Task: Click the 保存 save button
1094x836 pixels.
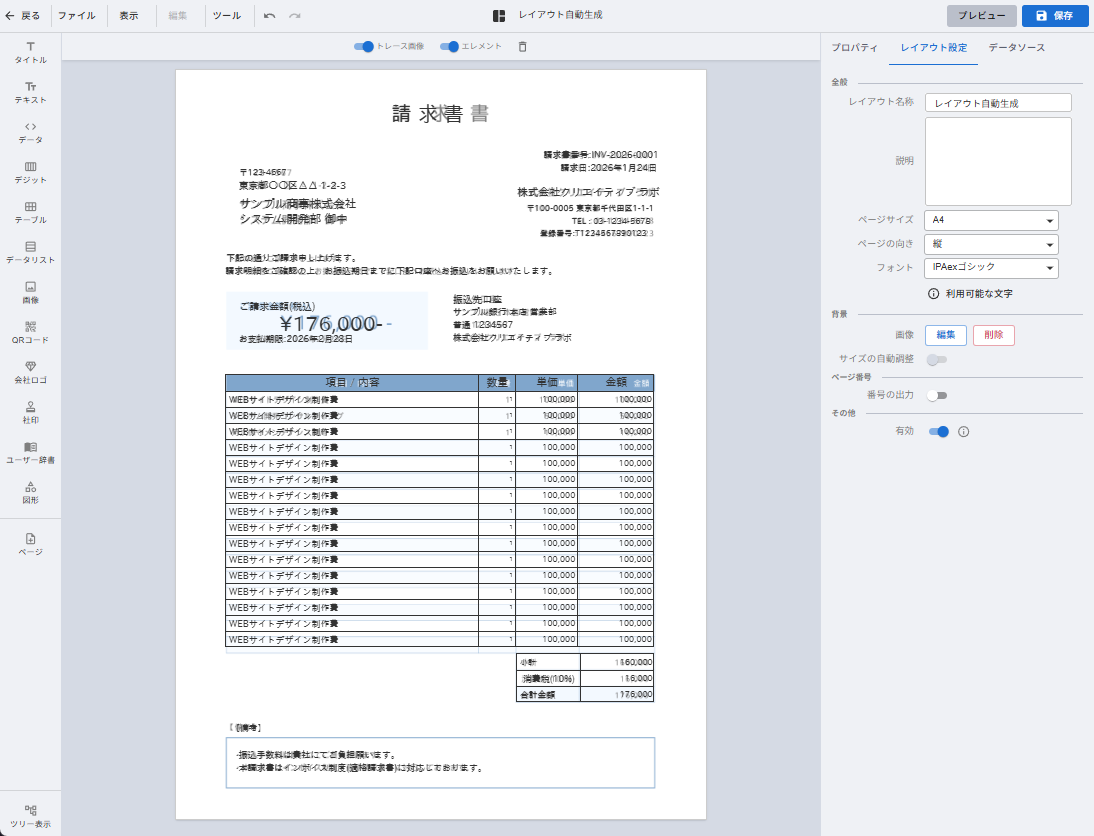Action: point(1055,16)
